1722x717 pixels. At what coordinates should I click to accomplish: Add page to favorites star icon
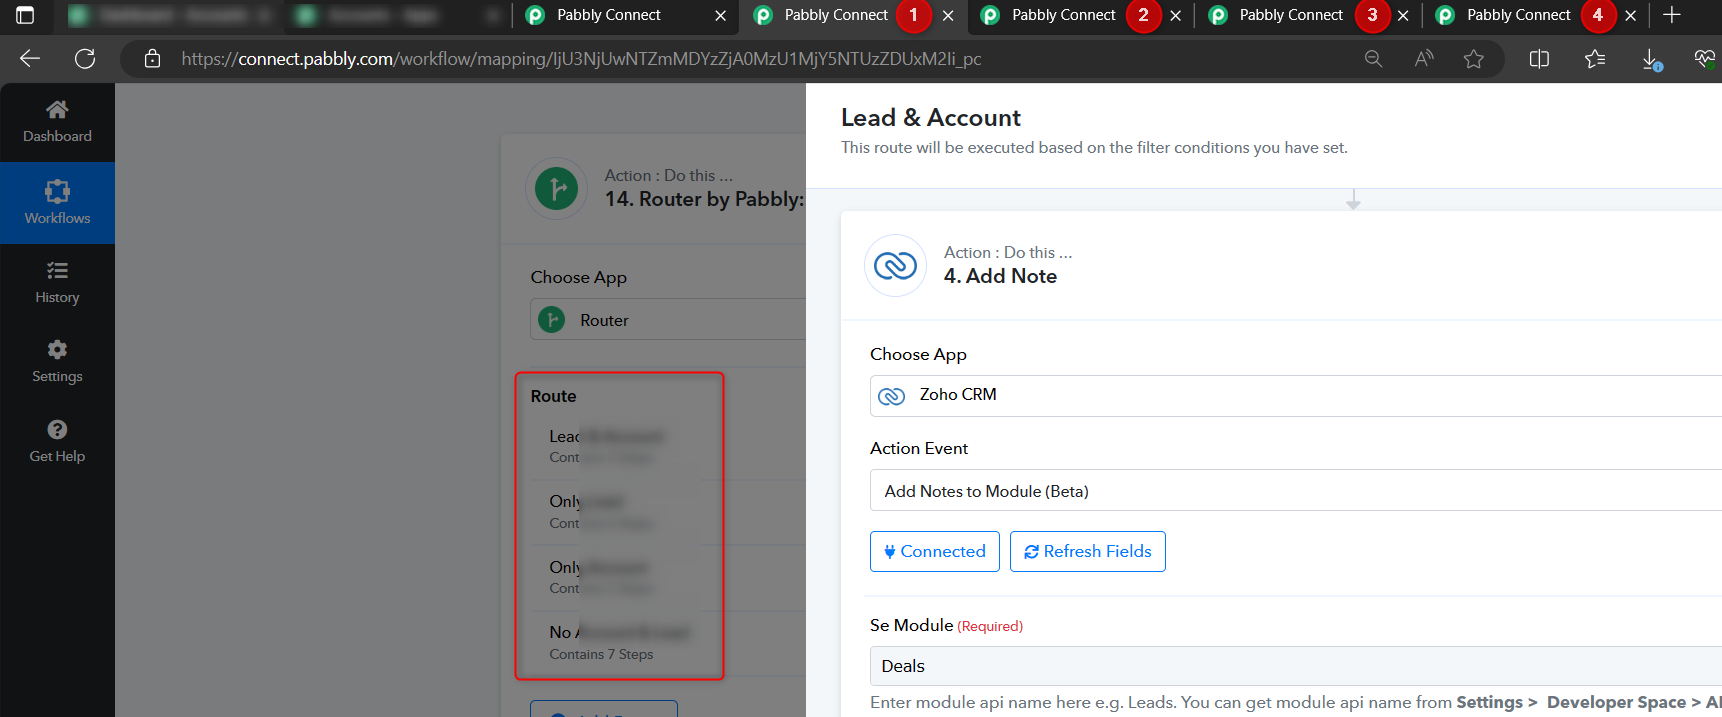tap(1473, 59)
